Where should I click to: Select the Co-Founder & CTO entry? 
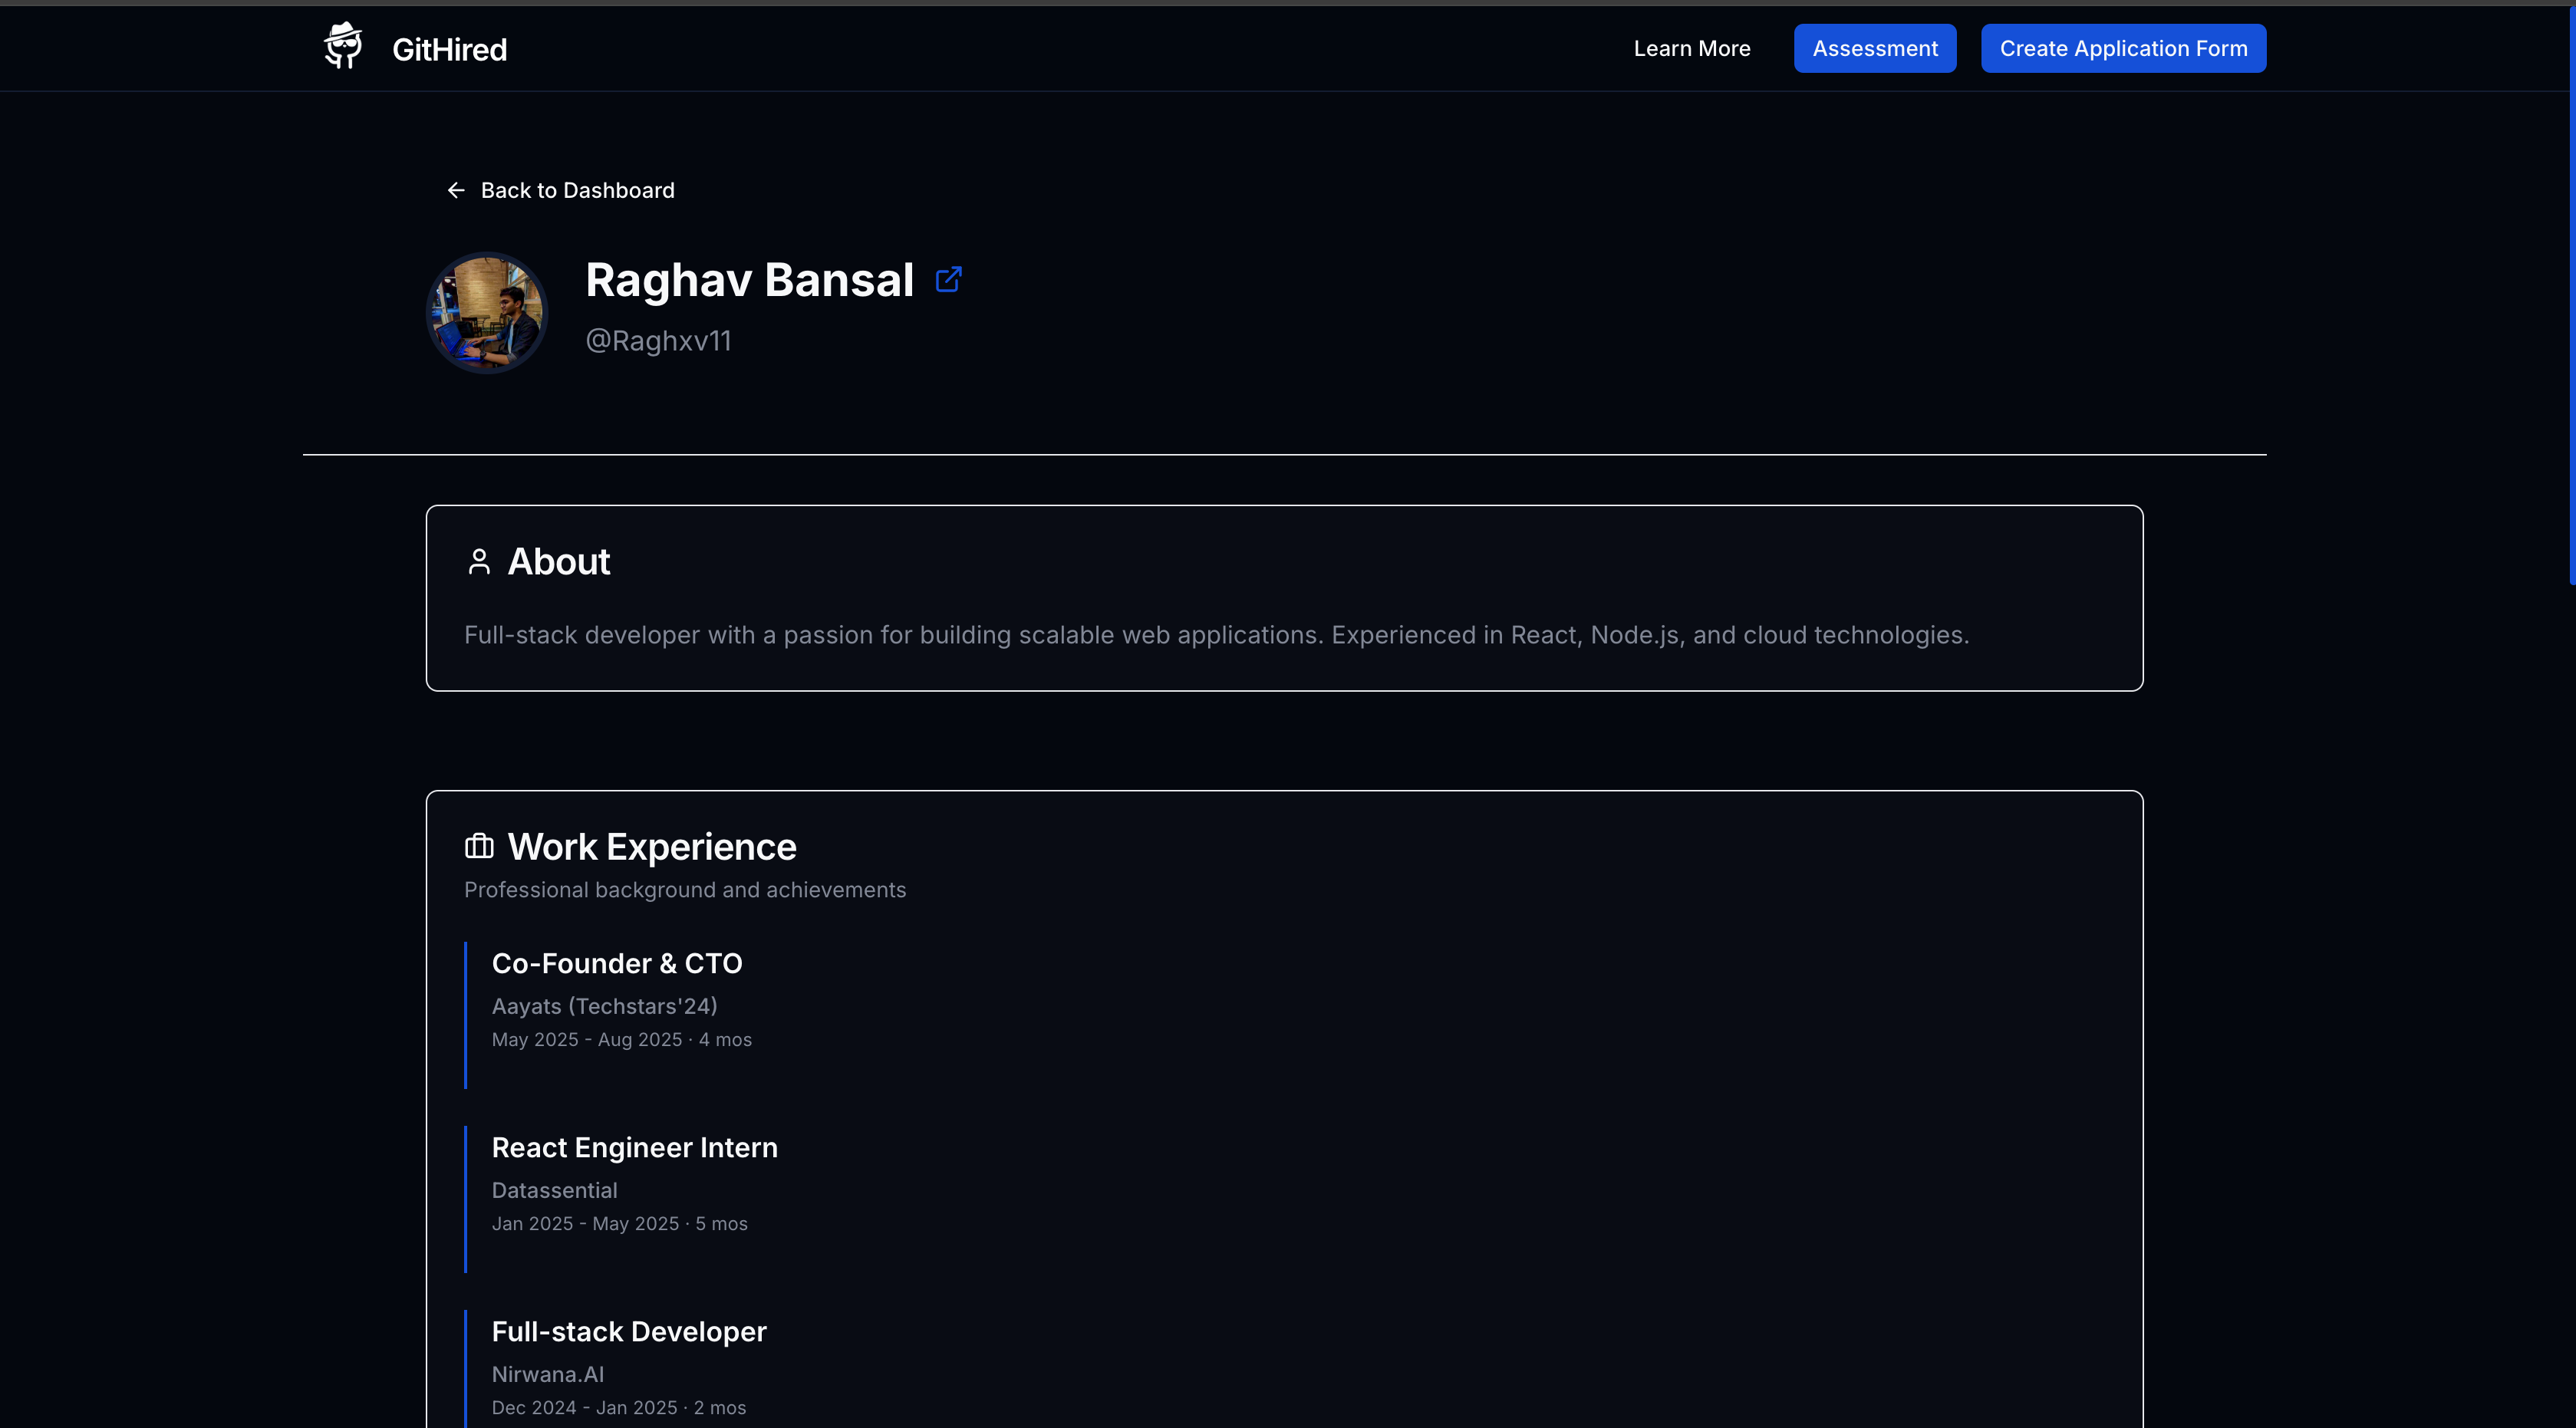[x=616, y=963]
